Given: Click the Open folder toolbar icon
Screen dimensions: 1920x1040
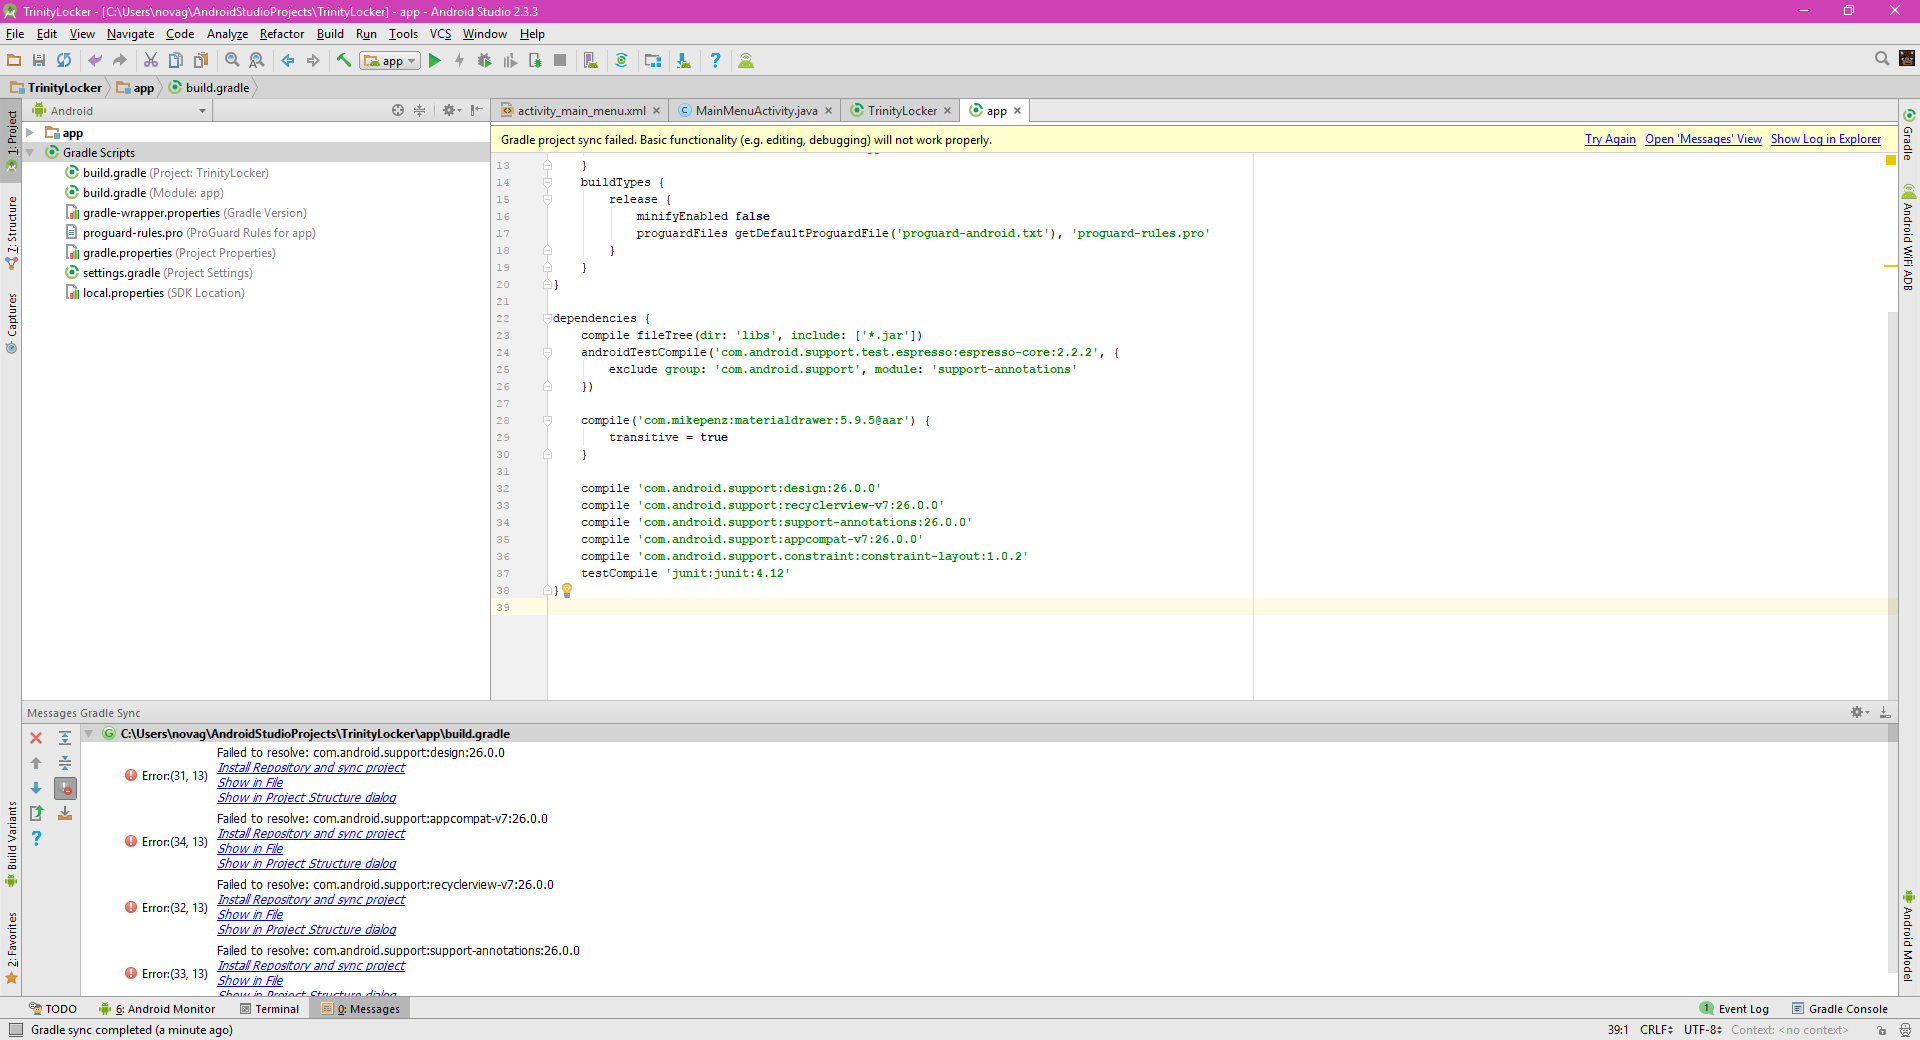Looking at the screenshot, I should [x=14, y=61].
